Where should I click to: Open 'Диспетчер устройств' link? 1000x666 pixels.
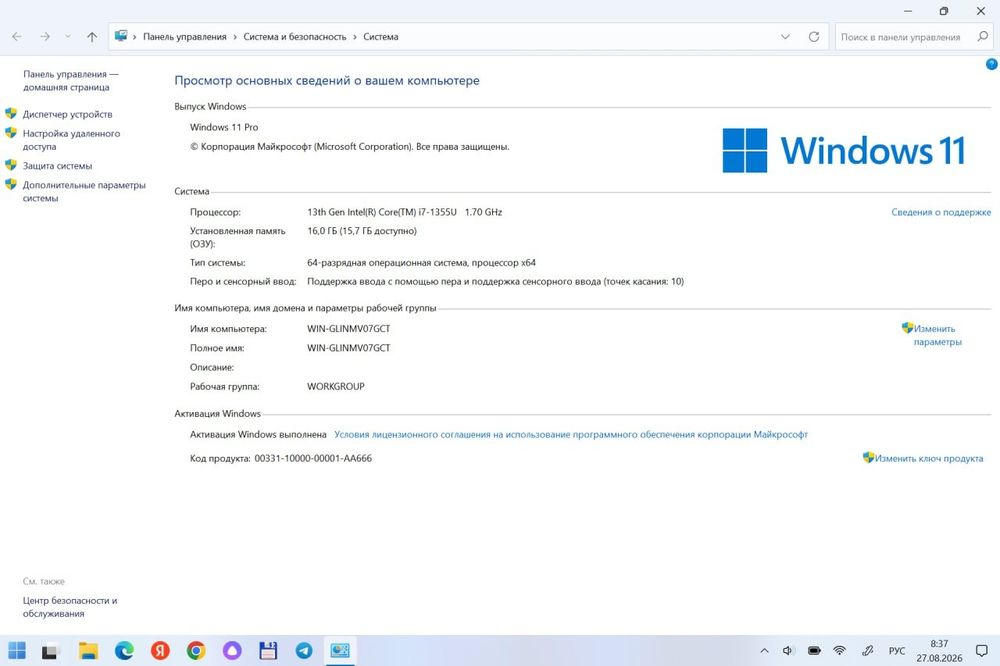(68, 114)
